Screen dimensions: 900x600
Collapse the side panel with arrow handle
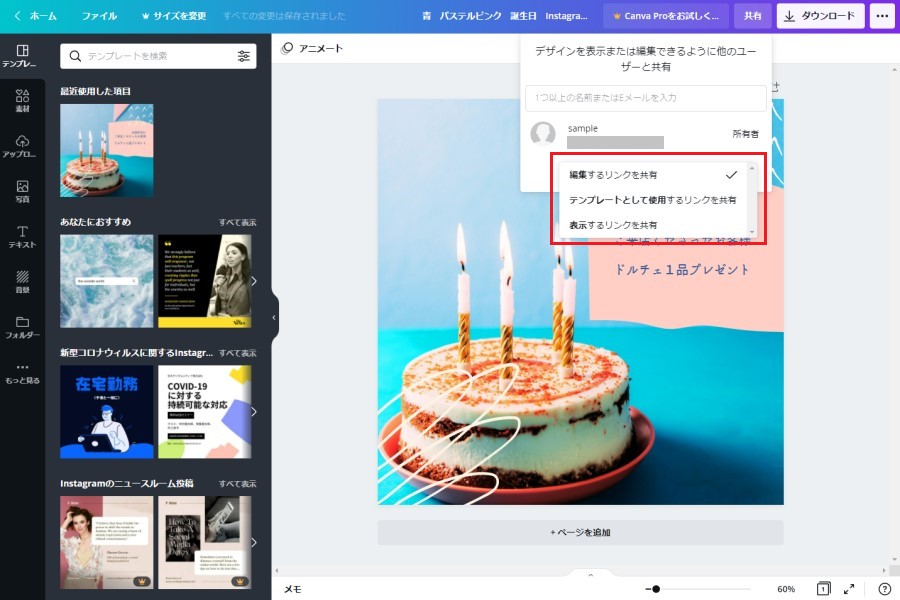coord(275,318)
